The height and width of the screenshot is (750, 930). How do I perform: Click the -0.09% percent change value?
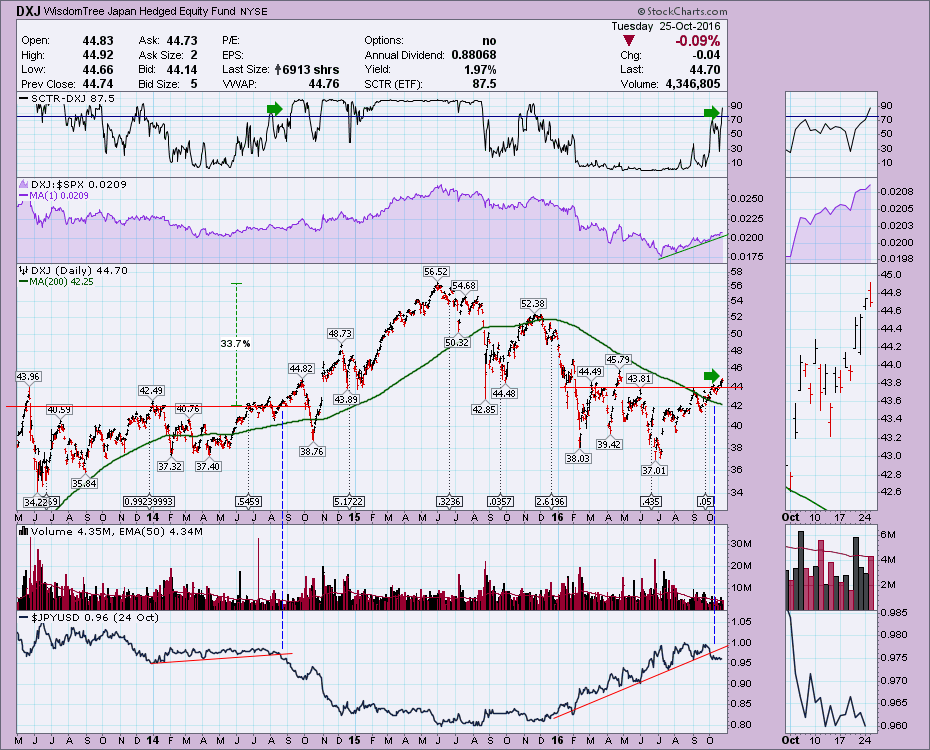[698, 41]
